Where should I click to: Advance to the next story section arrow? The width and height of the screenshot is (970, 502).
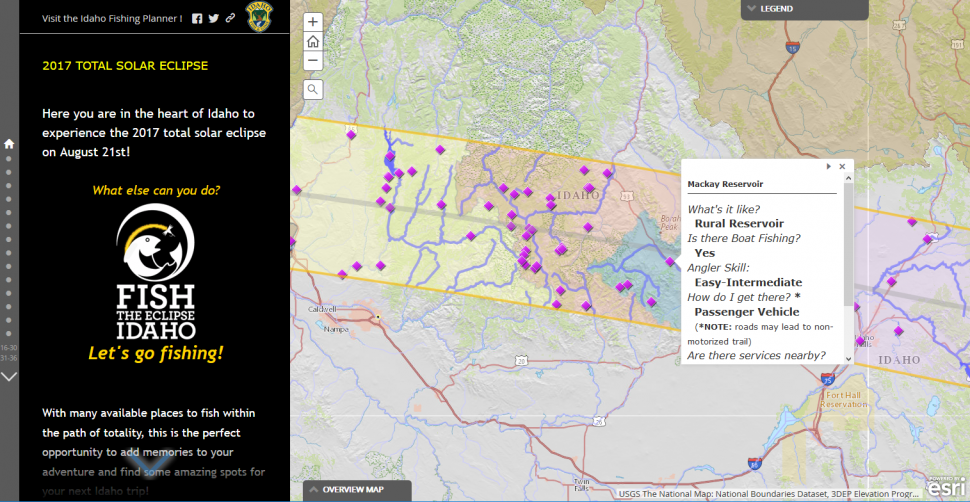pos(9,377)
